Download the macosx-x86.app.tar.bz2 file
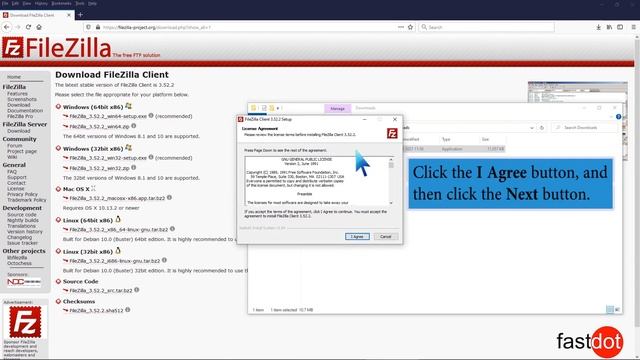This screenshot has height=360, width=640. point(117,198)
